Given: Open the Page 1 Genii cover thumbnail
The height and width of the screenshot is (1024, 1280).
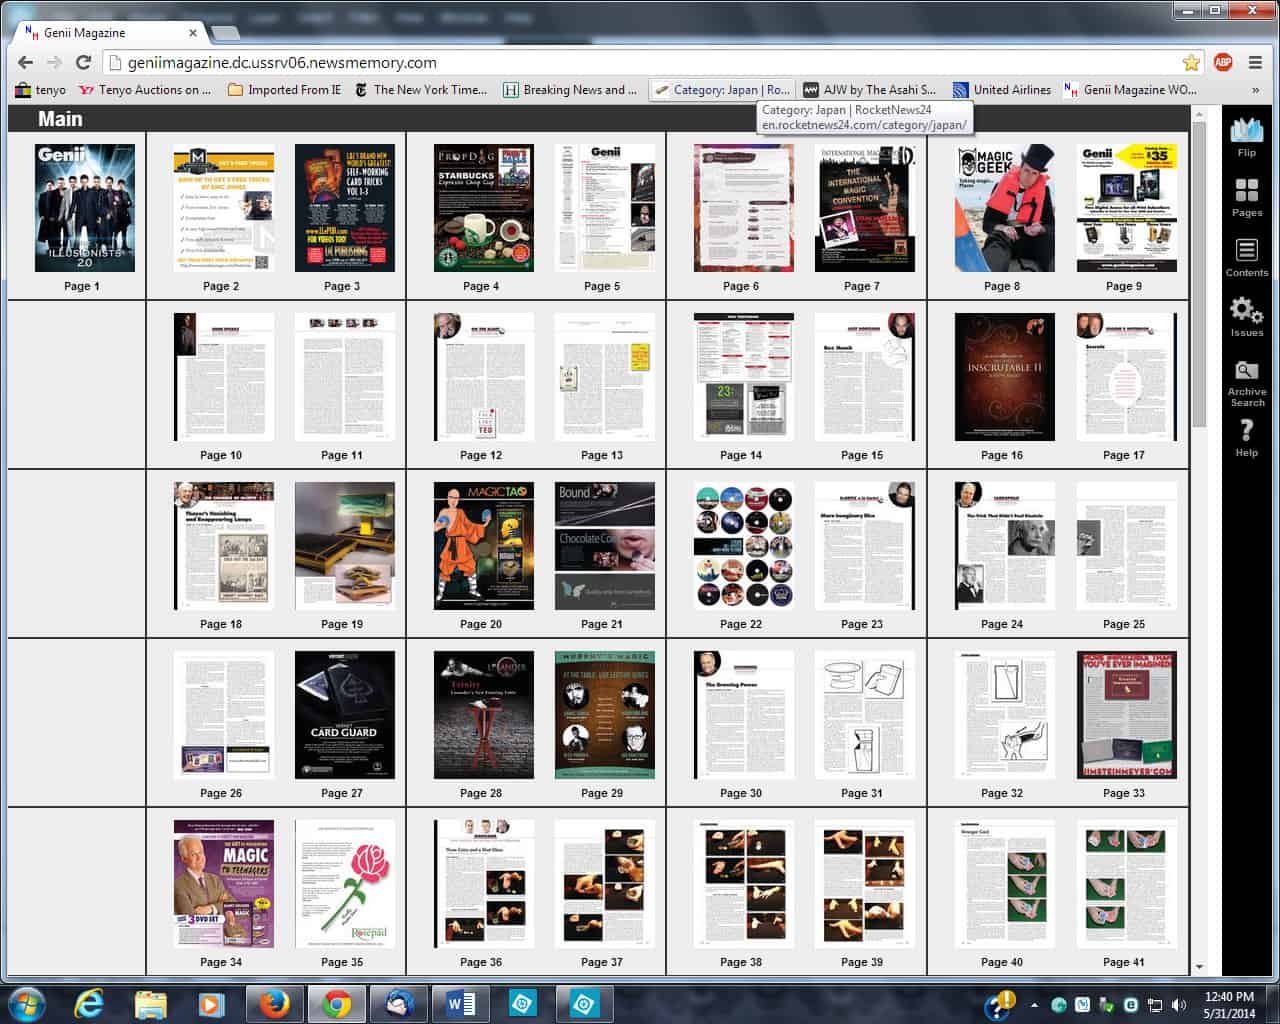Looking at the screenshot, I should point(85,208).
